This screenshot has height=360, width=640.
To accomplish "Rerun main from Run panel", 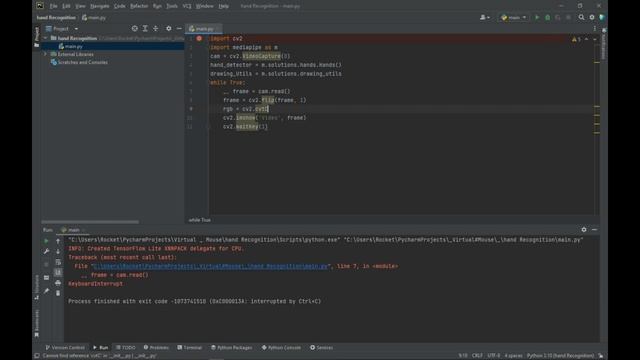I will [46, 241].
